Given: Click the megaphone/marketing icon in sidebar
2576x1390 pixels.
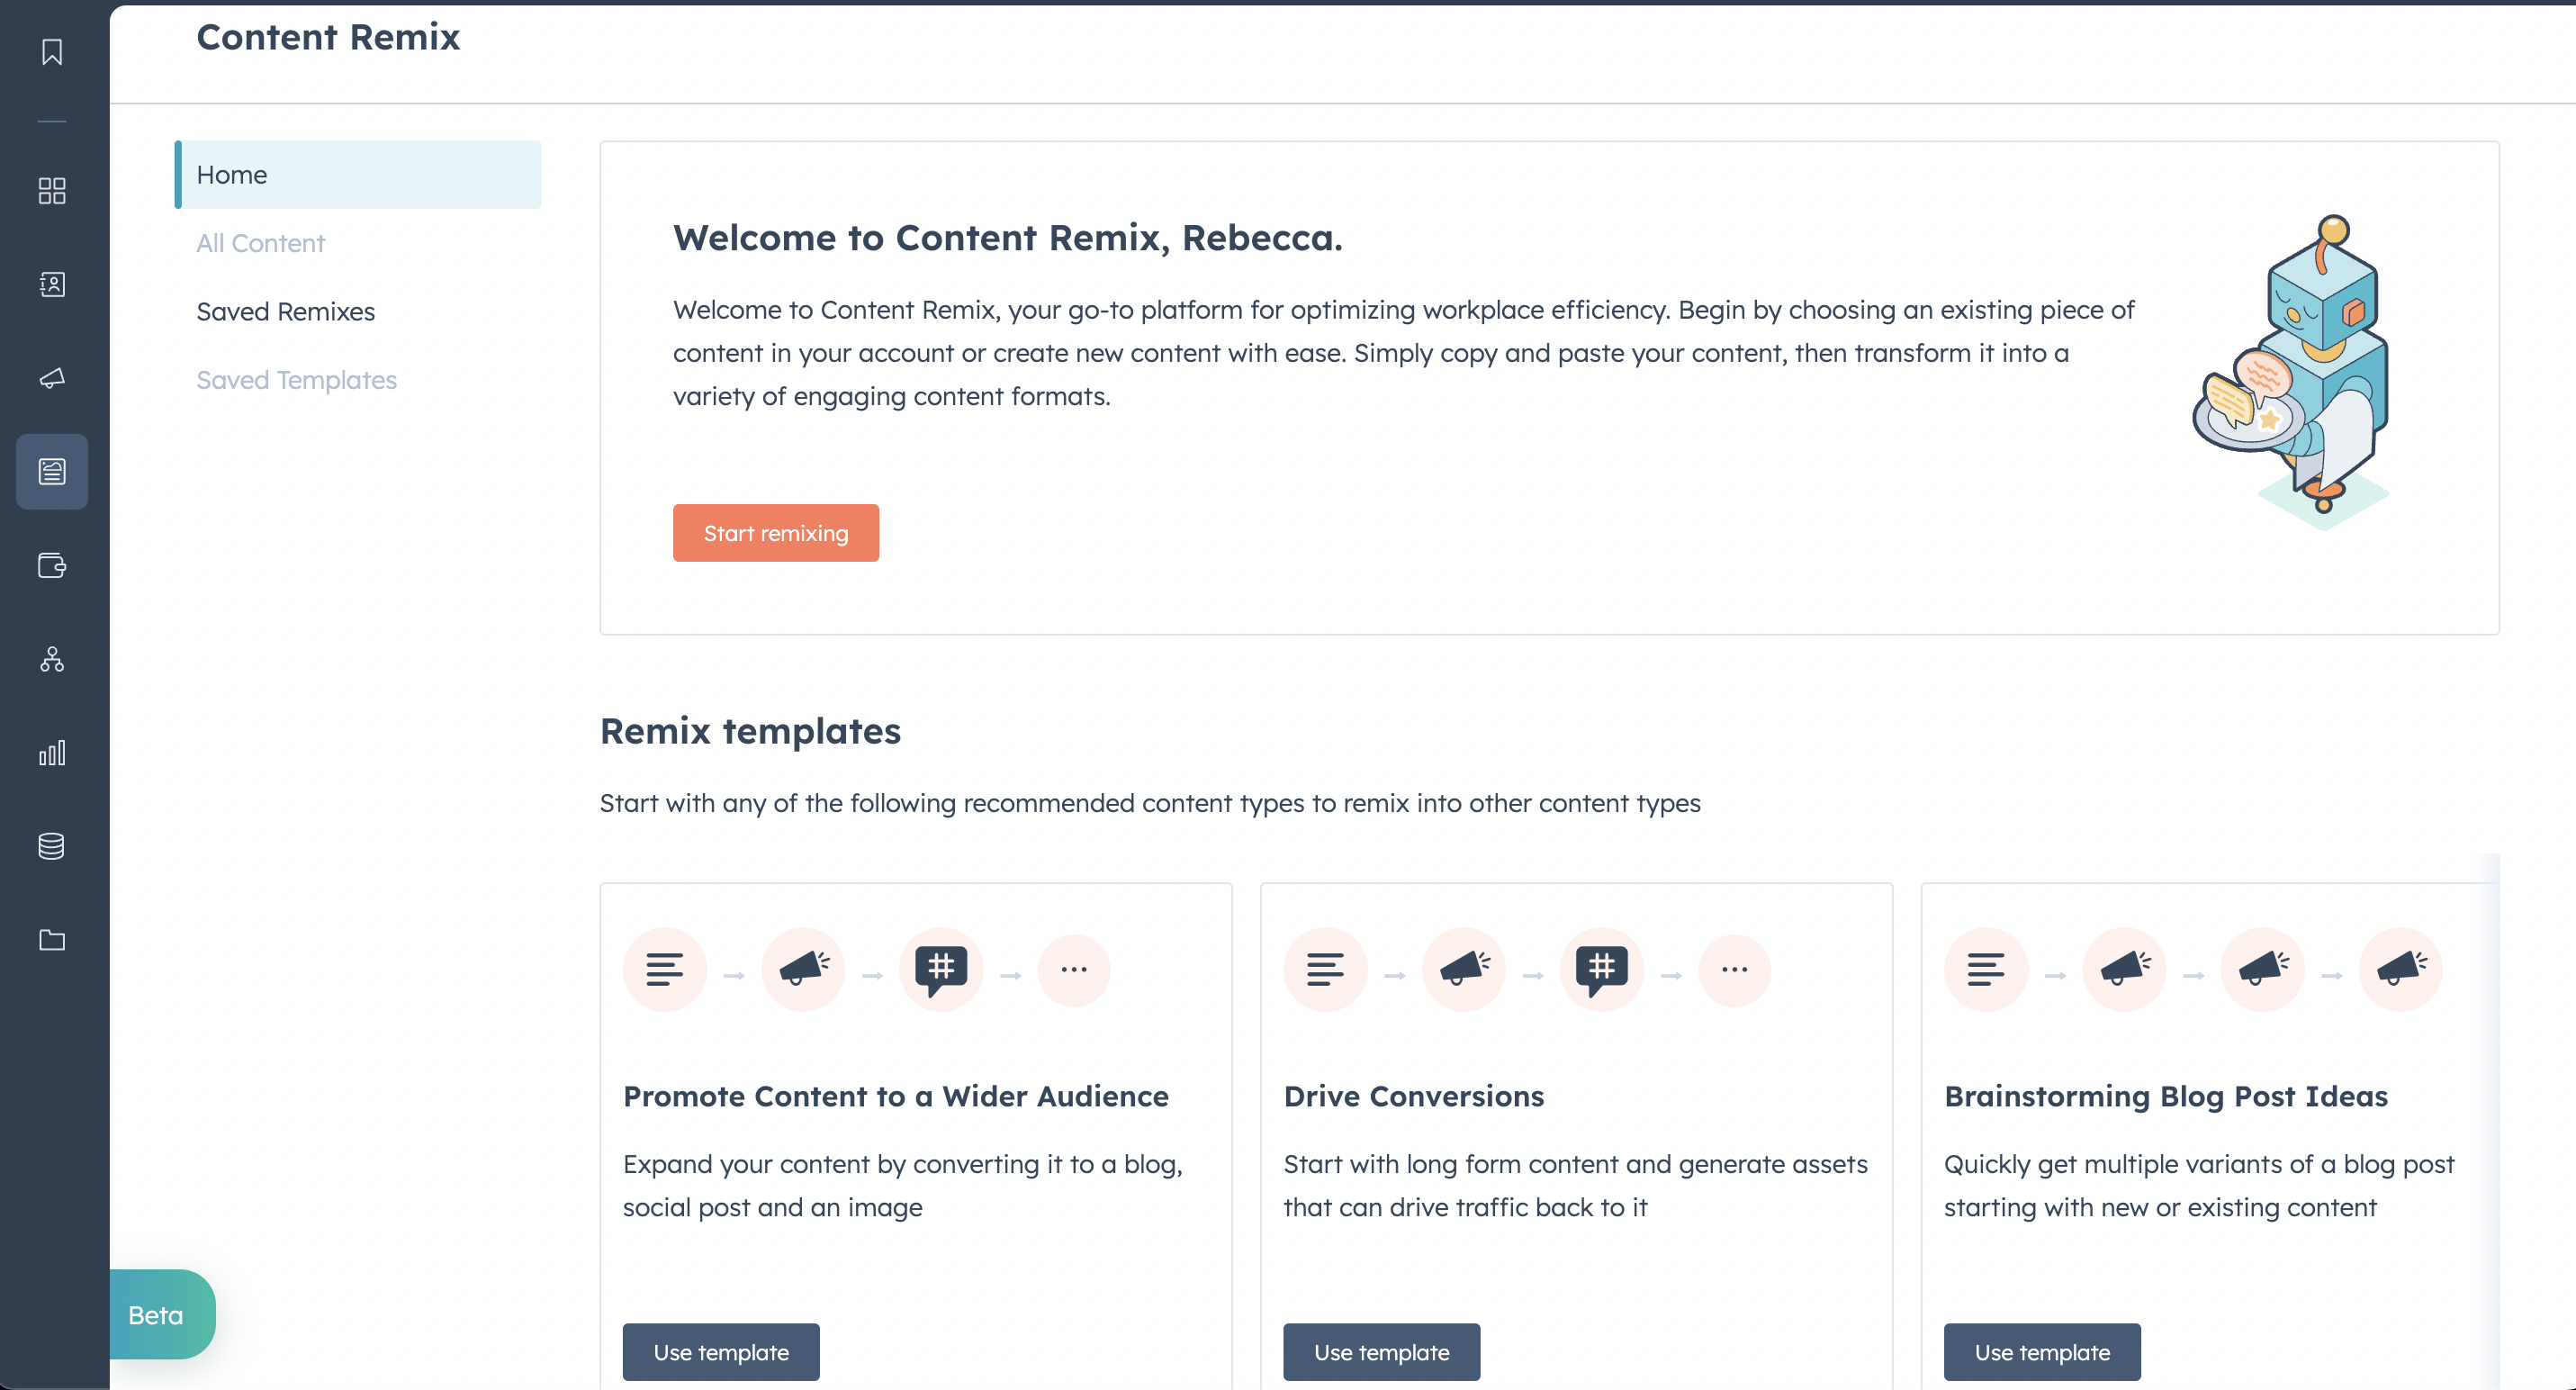Looking at the screenshot, I should 50,378.
